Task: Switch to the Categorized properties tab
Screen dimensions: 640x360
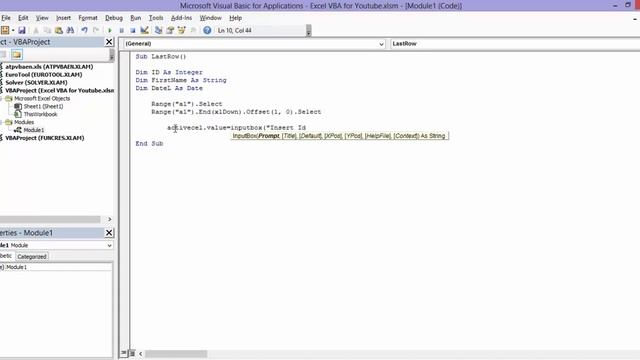Action: point(32,256)
